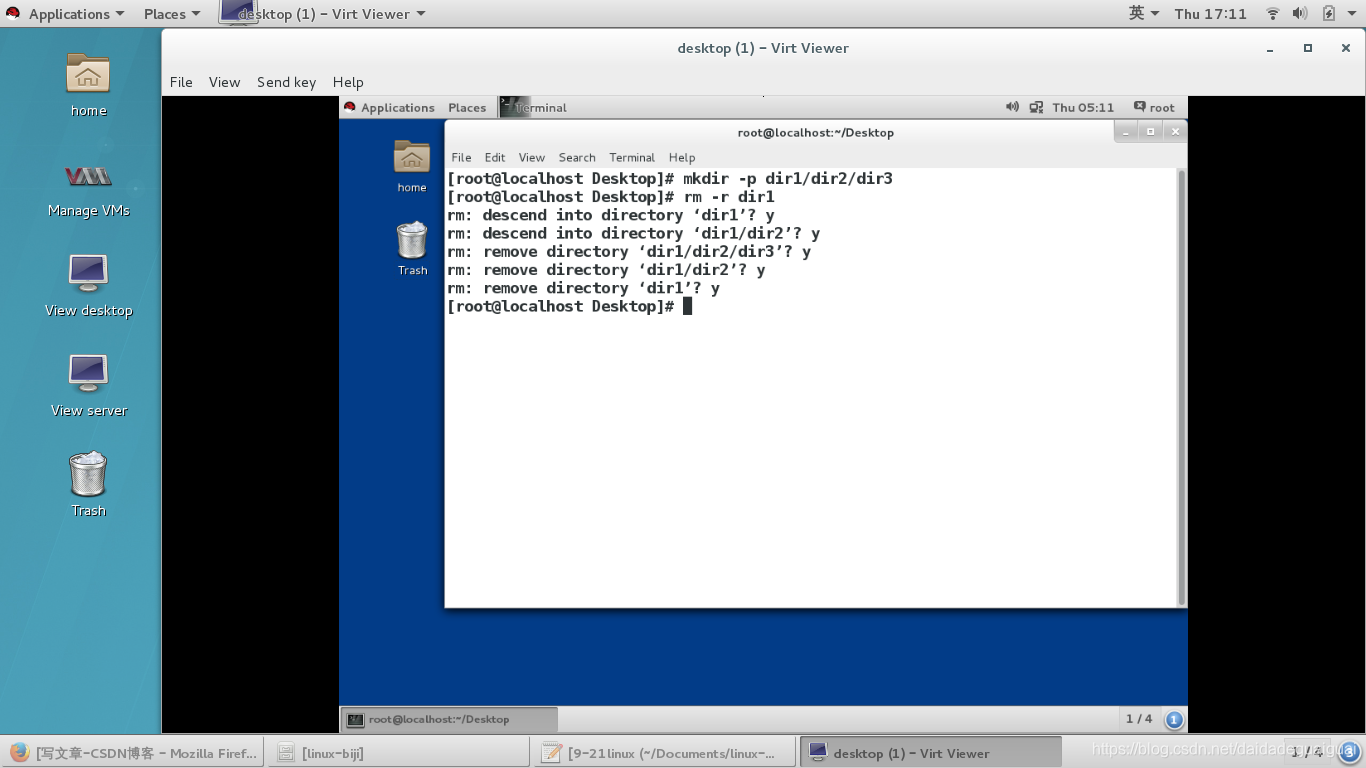Click the guest clock Thu 05:11
Image resolution: width=1366 pixels, height=768 pixels.
(1083, 107)
